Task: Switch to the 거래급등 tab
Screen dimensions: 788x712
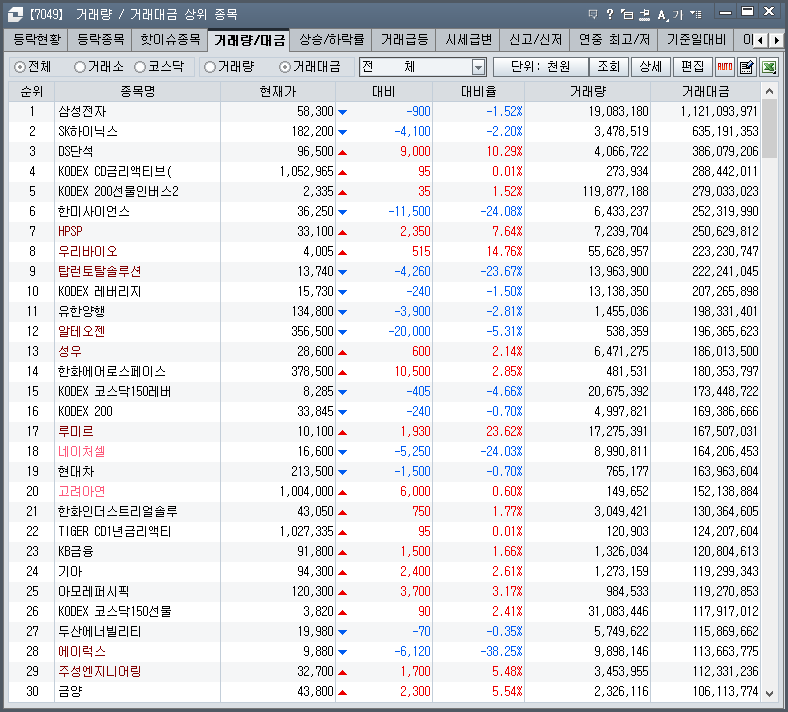Action: (404, 40)
